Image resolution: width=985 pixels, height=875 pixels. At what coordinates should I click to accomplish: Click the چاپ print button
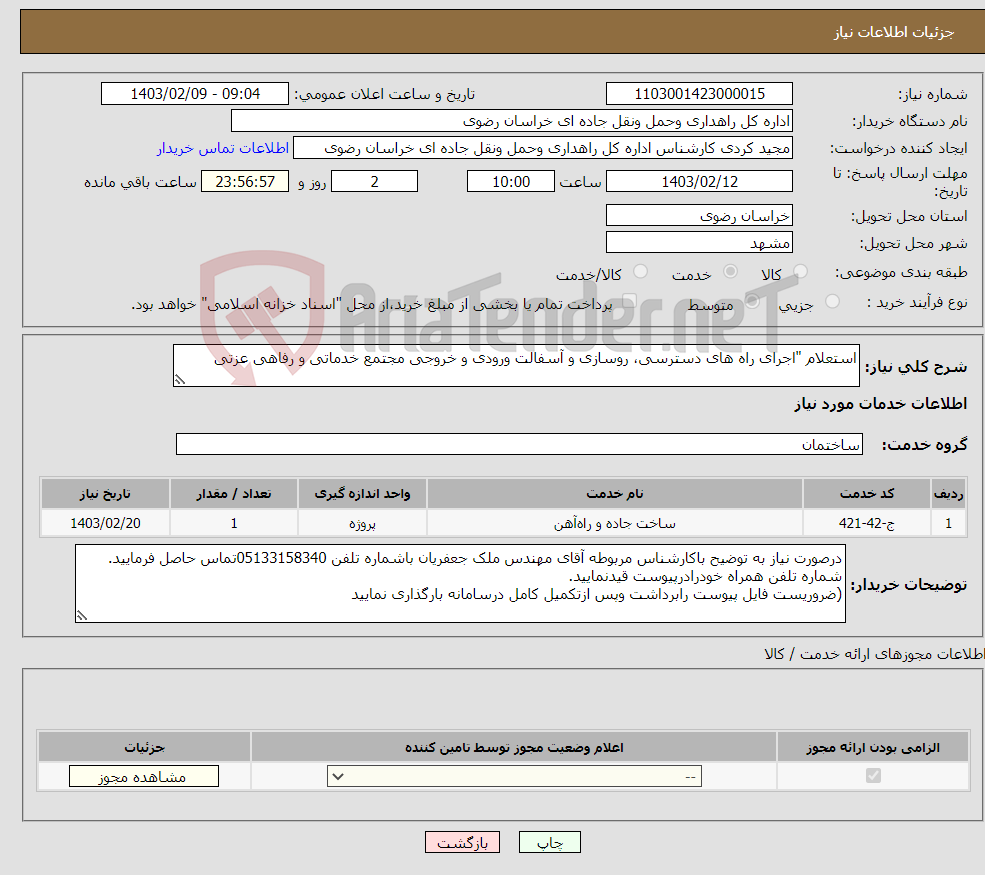(550, 842)
